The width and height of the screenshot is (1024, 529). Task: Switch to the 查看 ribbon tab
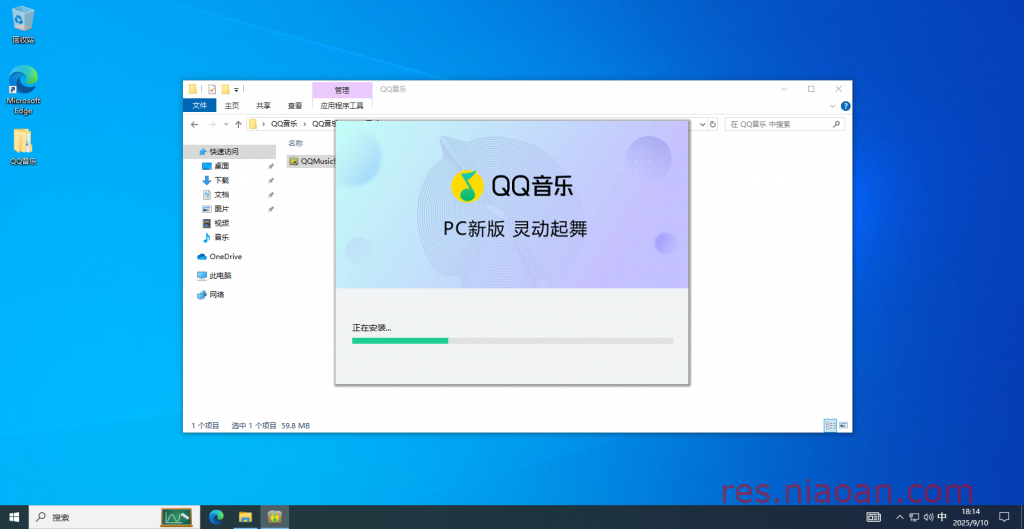coord(295,106)
